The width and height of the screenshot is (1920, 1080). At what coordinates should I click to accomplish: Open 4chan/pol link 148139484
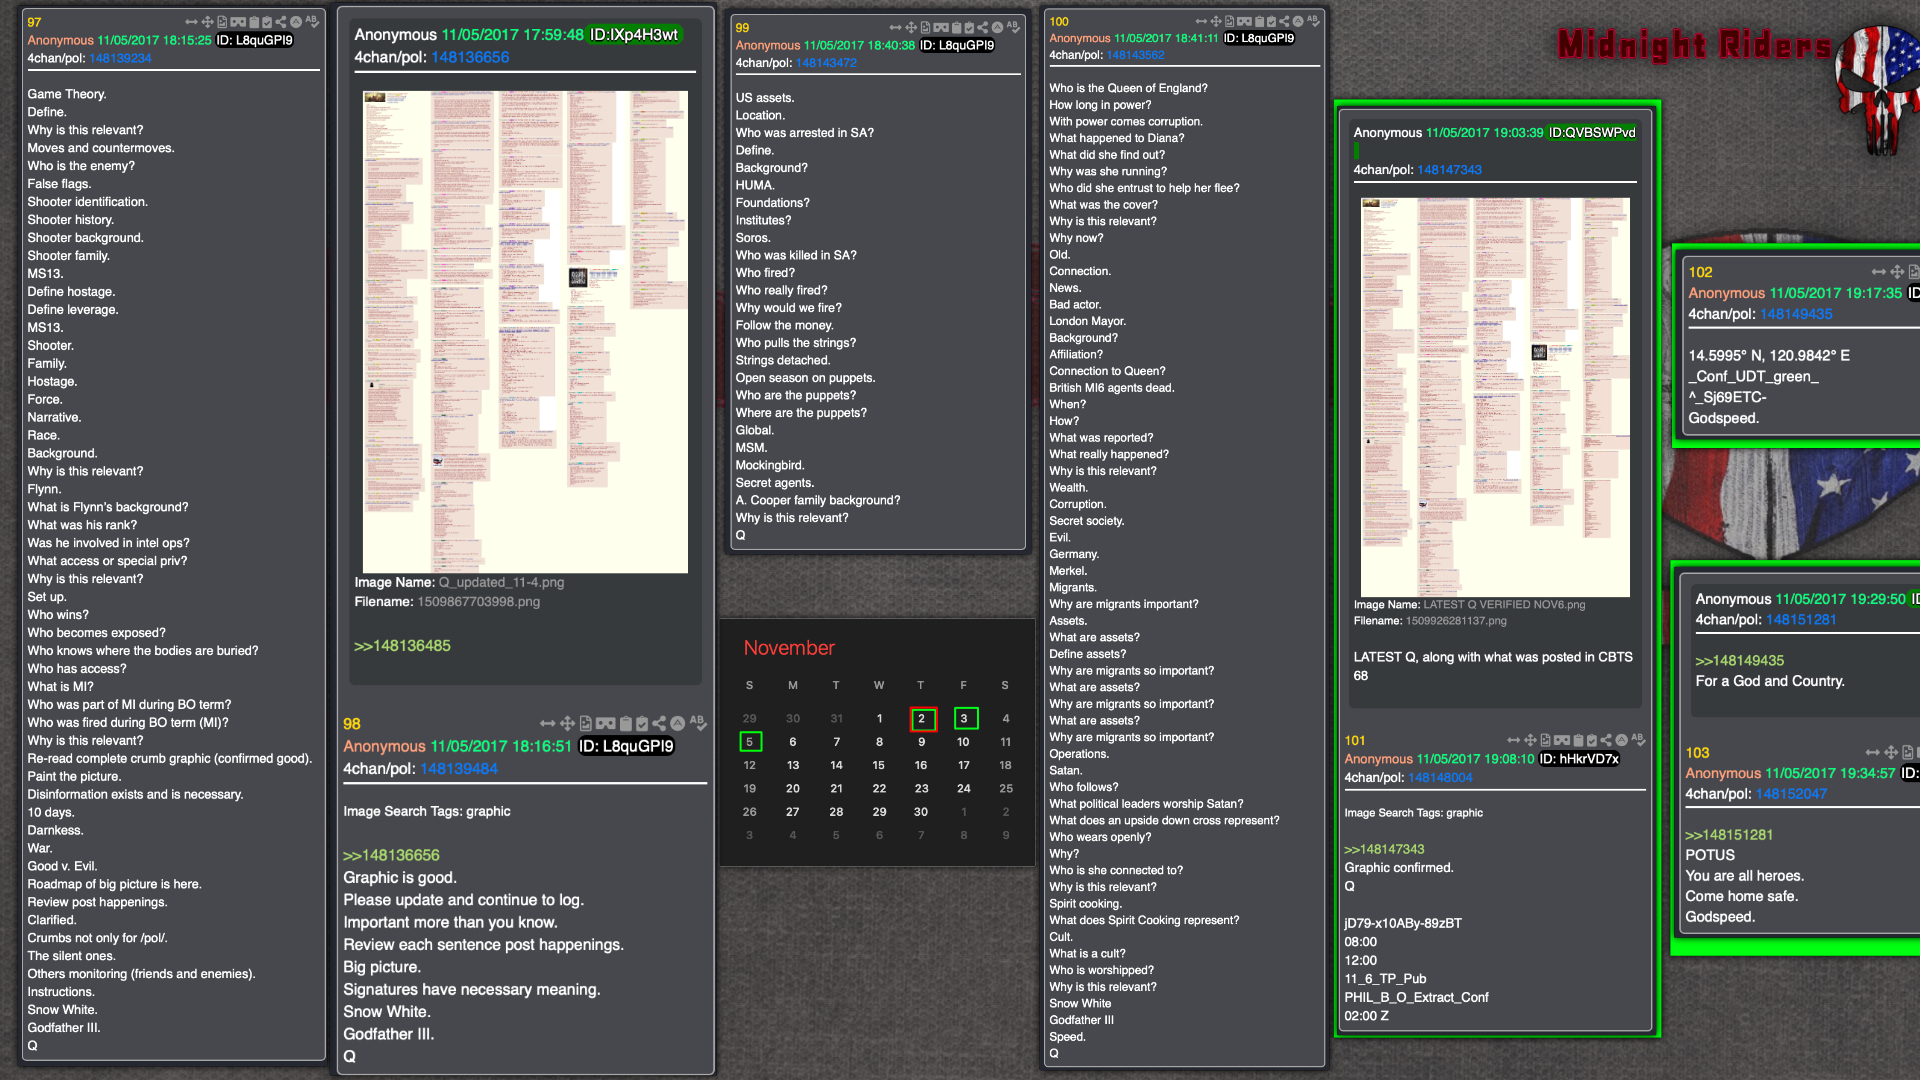[458, 768]
